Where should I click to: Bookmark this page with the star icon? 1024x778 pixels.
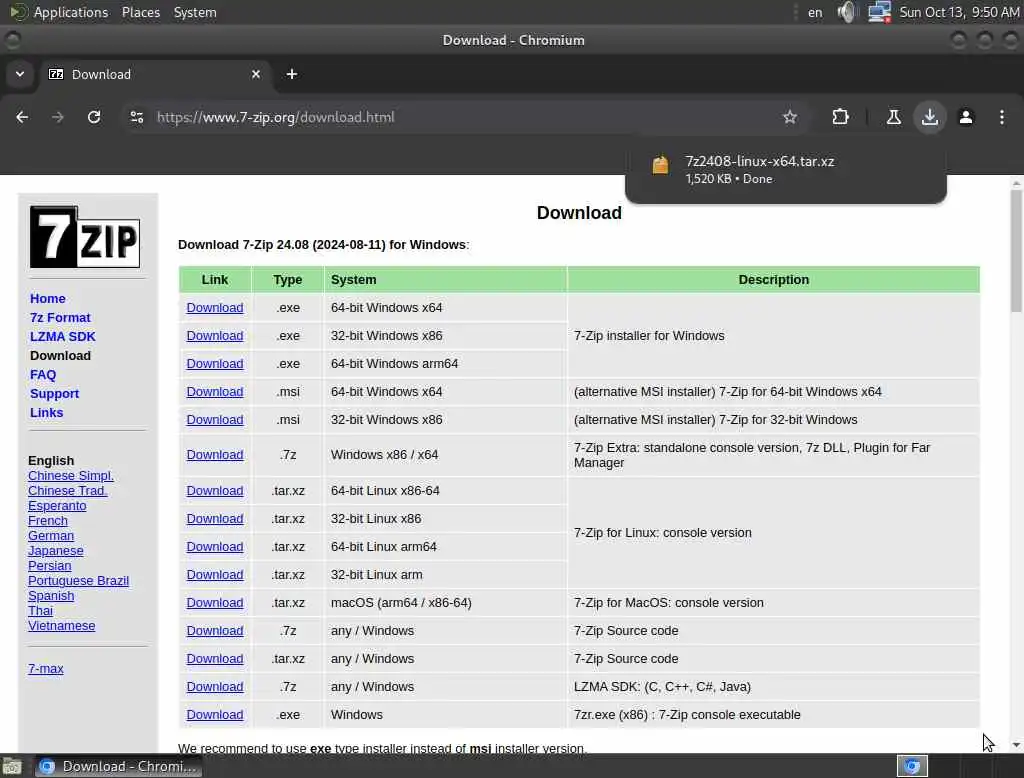[x=790, y=118]
